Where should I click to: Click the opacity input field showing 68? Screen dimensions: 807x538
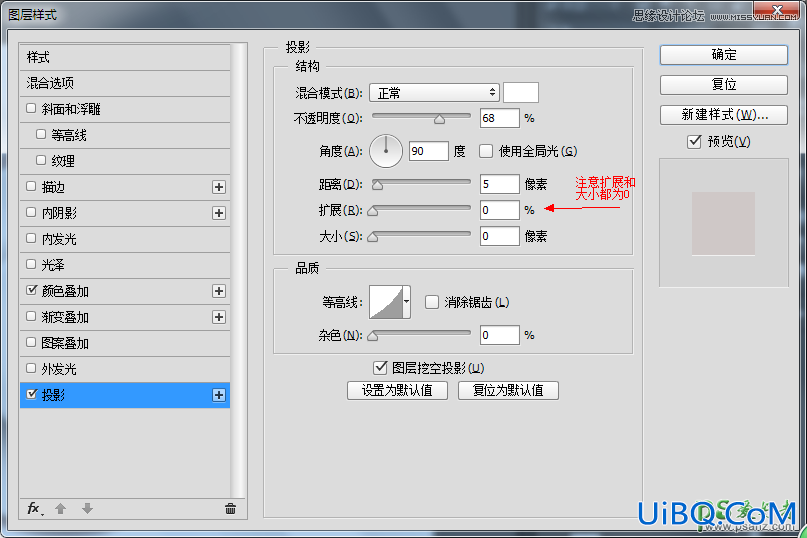tap(499, 118)
